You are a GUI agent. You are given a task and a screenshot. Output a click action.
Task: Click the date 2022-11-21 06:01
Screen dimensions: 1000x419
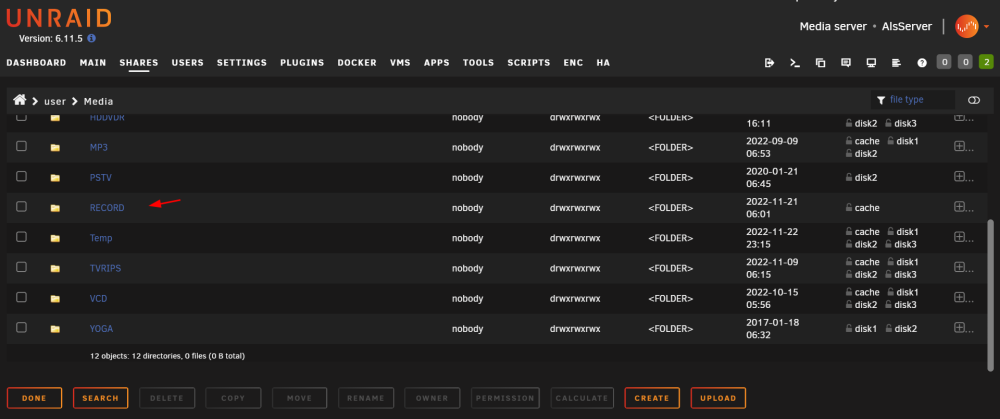[x=772, y=207]
